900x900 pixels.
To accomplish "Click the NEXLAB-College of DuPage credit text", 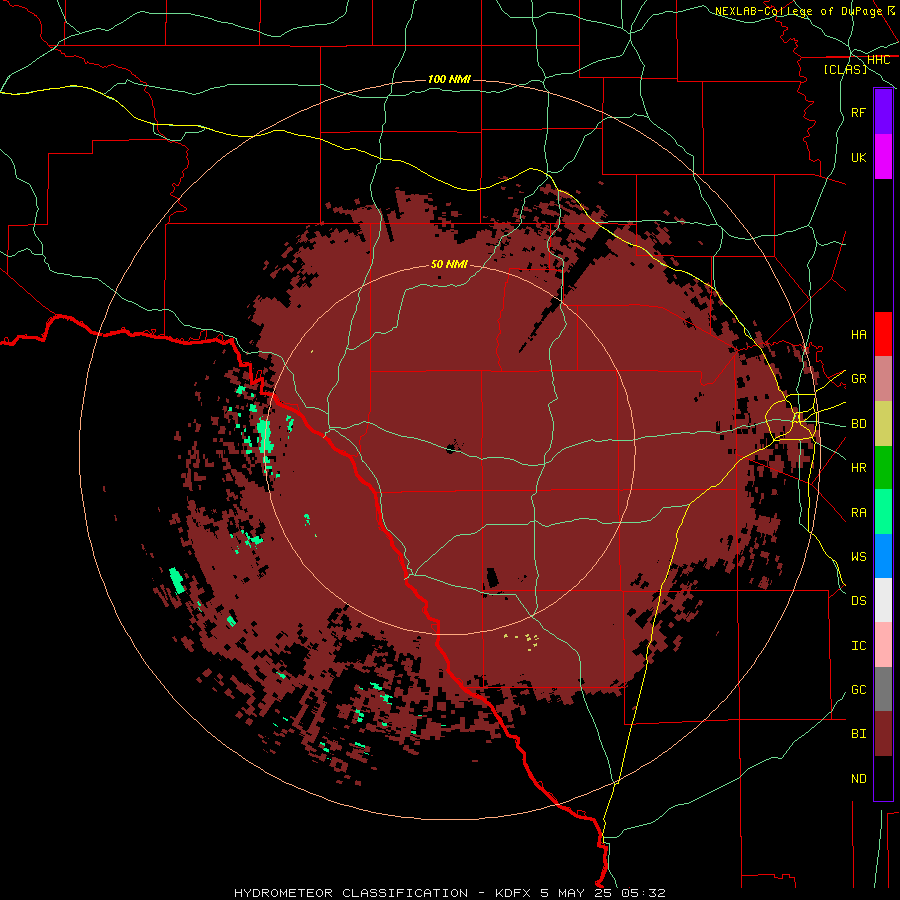I will [x=798, y=11].
